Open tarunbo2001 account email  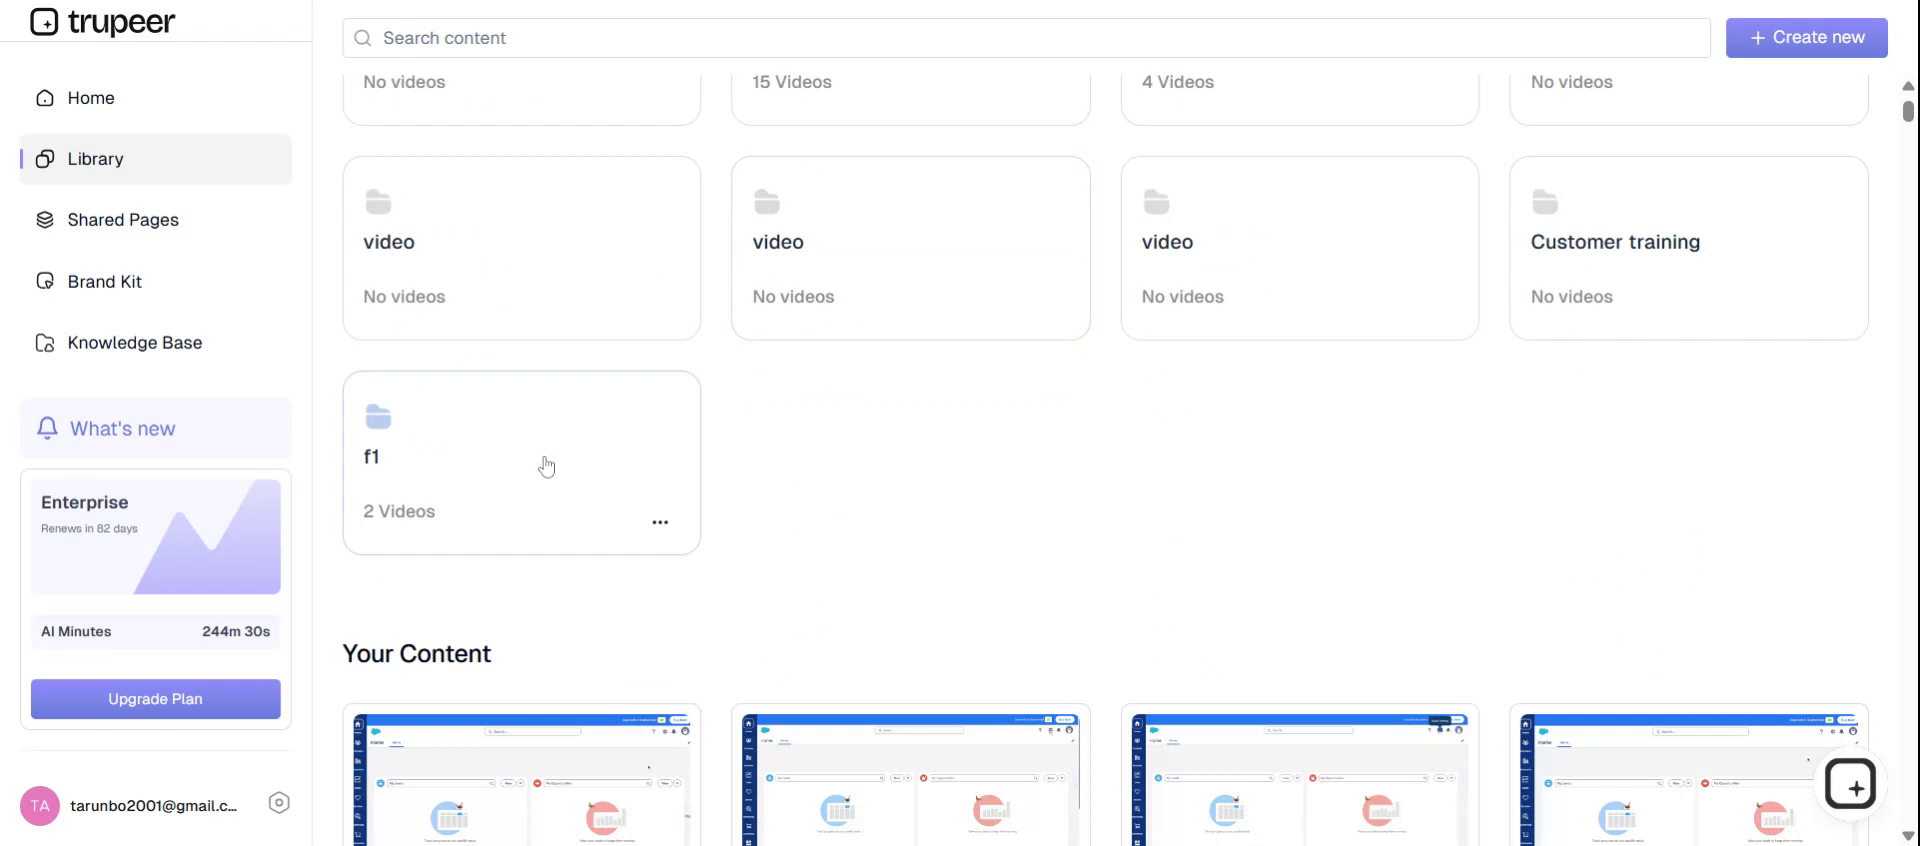[154, 806]
